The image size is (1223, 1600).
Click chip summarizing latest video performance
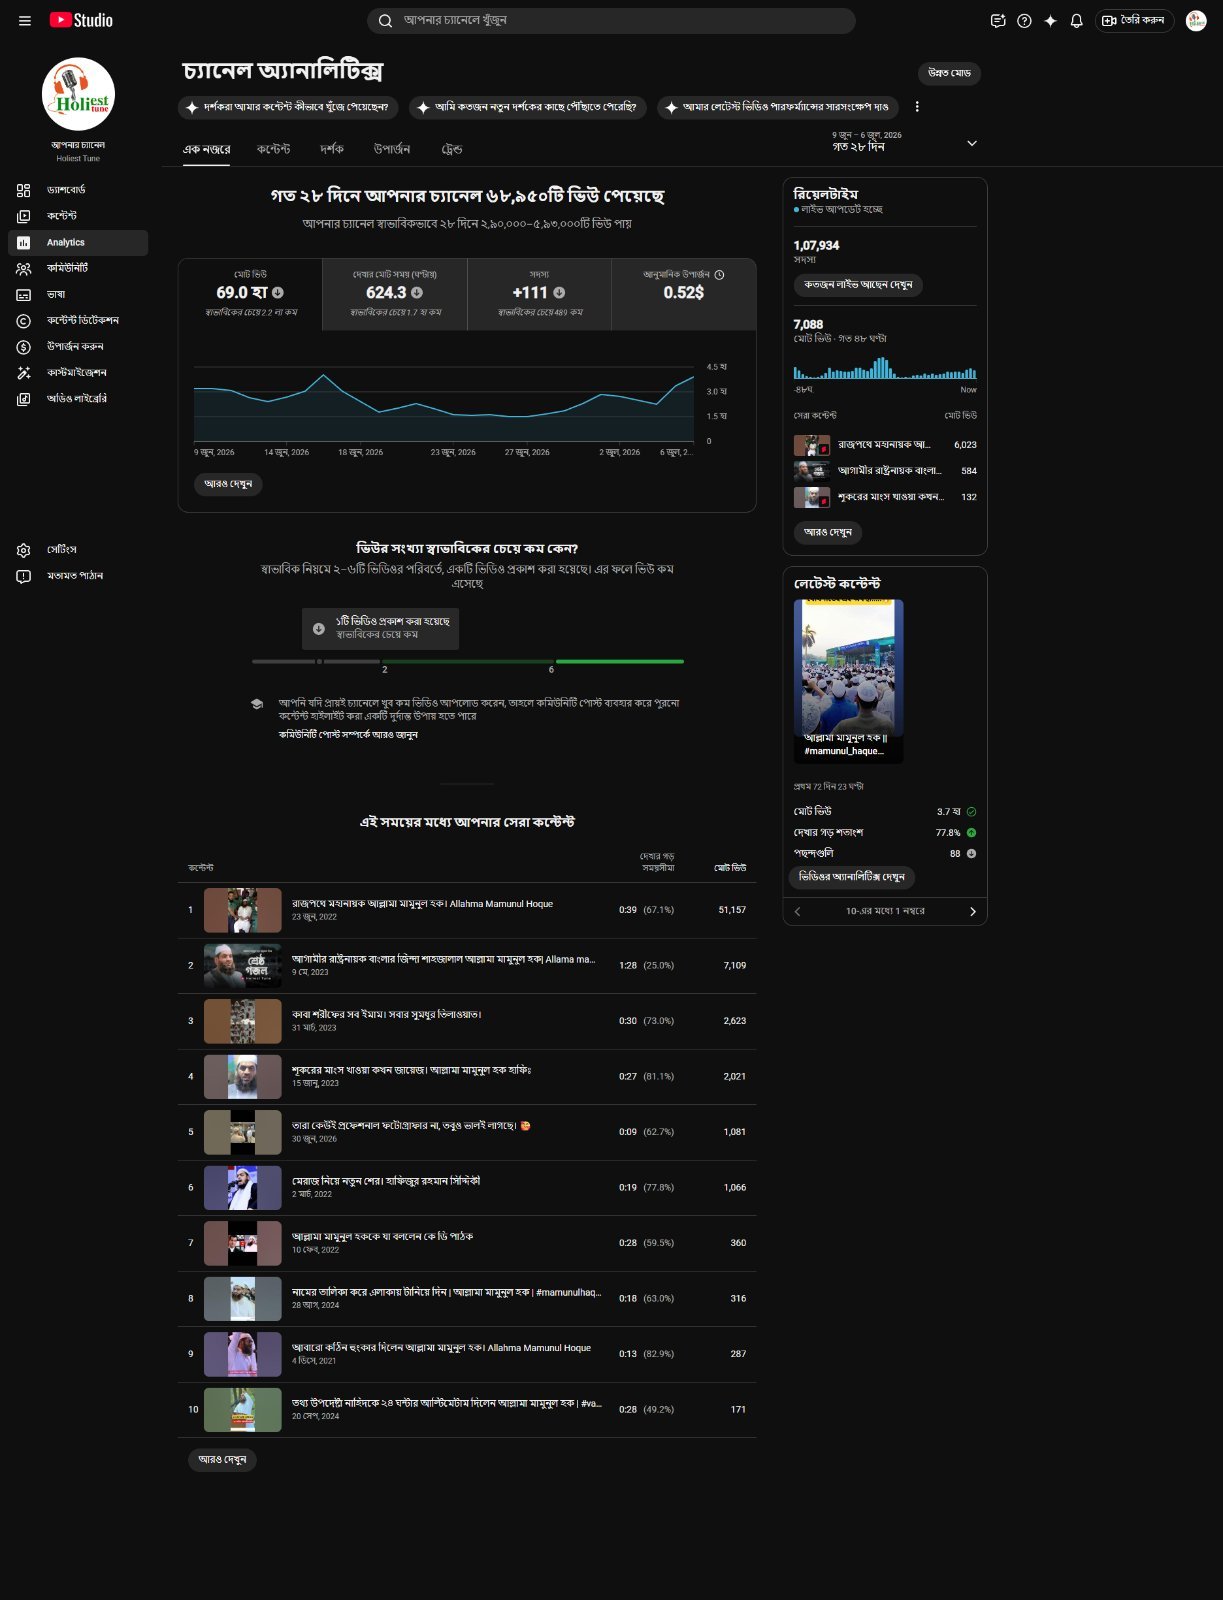pyautogui.click(x=777, y=107)
